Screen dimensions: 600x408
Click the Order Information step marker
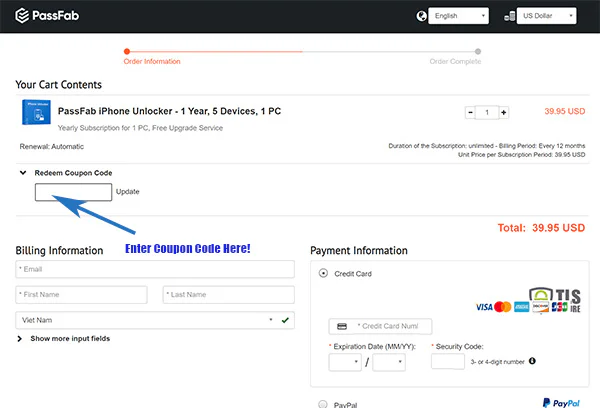tap(127, 51)
